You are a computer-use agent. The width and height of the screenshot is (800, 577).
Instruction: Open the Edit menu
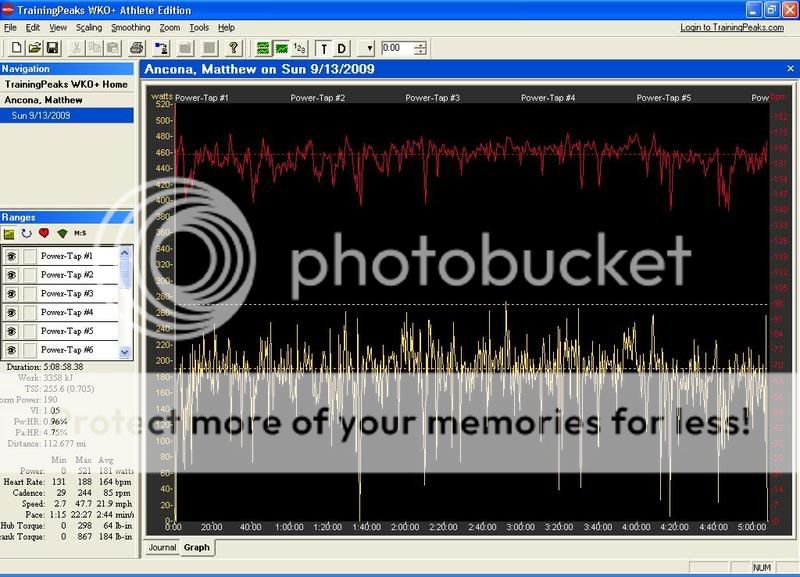[x=33, y=28]
